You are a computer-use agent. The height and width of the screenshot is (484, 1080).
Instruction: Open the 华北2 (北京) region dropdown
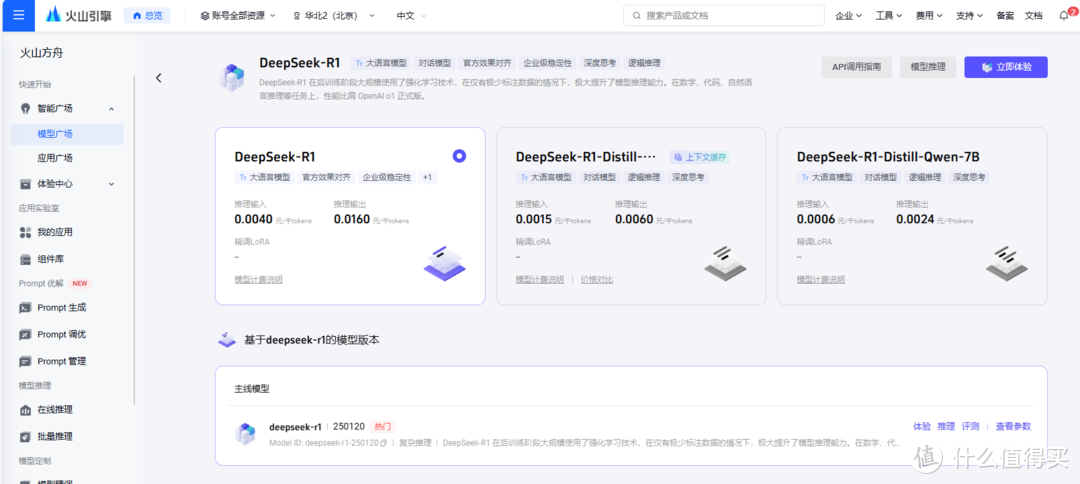tap(334, 15)
